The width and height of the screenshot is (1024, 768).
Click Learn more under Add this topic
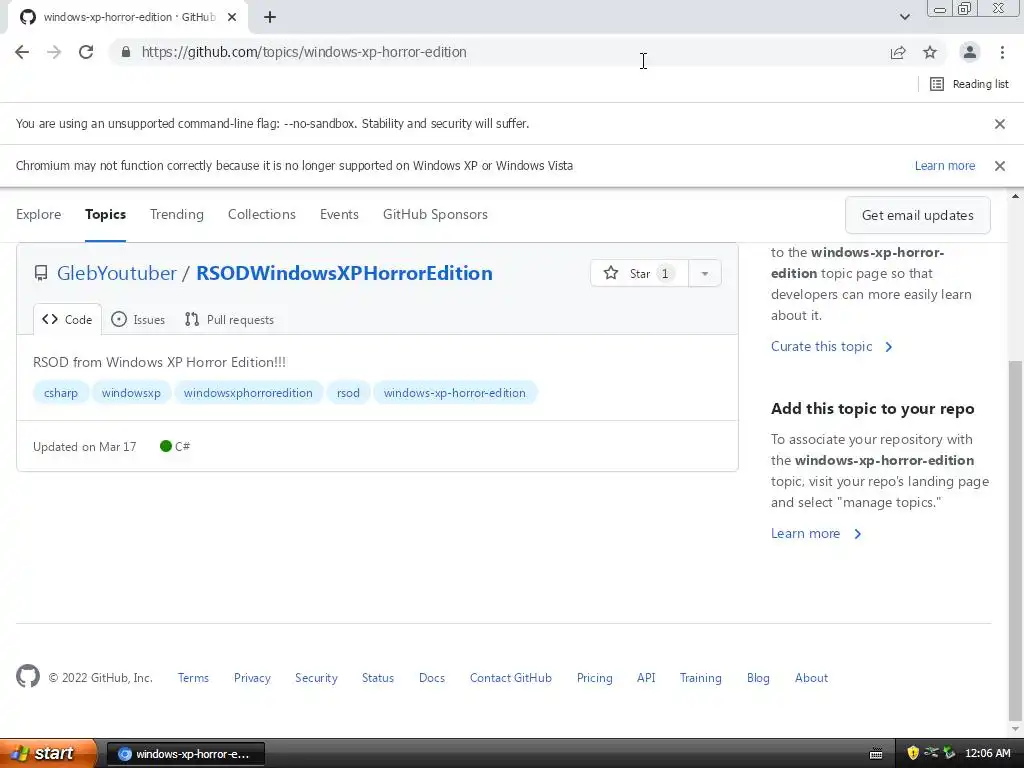tap(816, 533)
